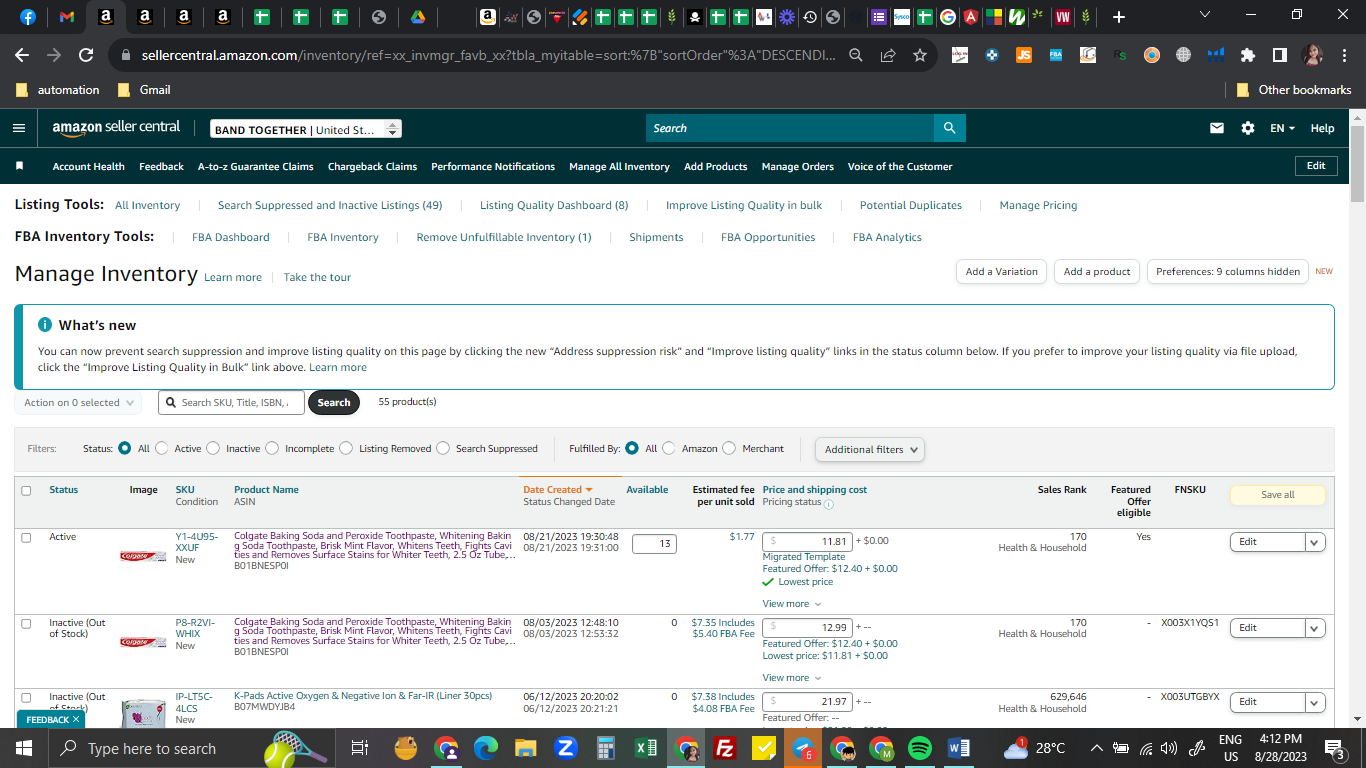The width and height of the screenshot is (1366, 768).
Task: Expand the Additional filters dropdown
Action: 870,449
